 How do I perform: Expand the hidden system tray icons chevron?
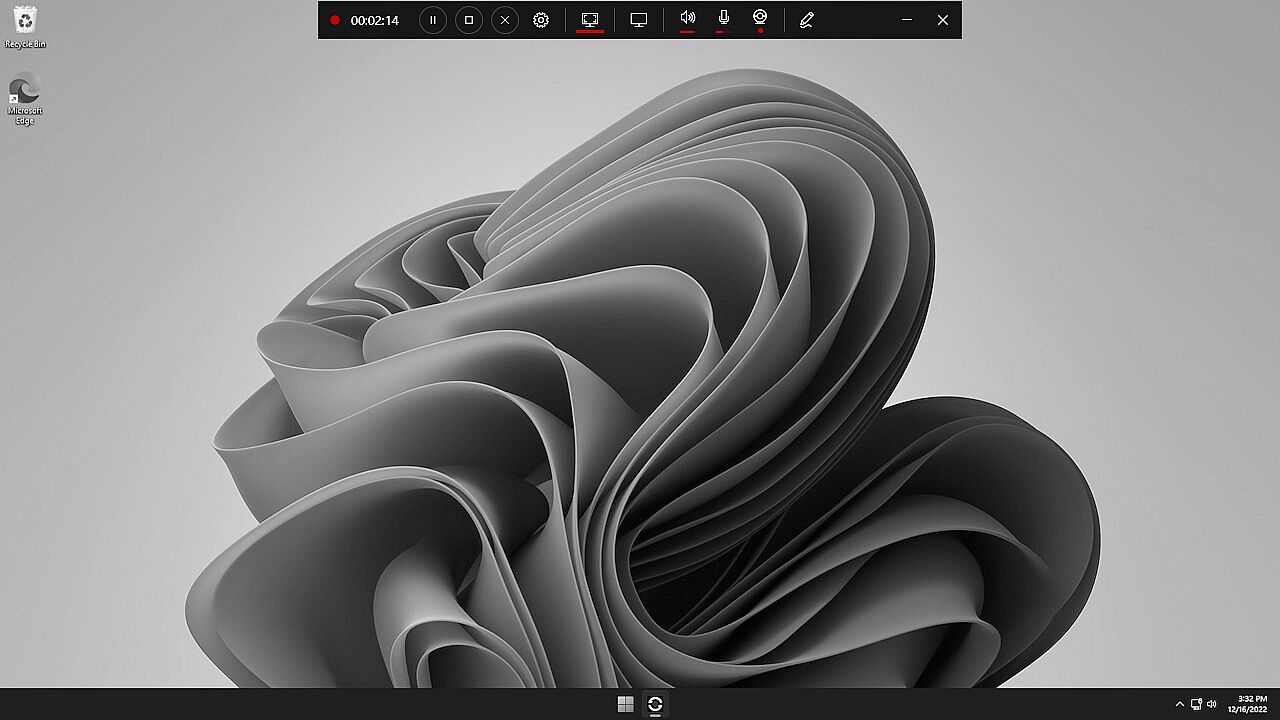click(1179, 704)
